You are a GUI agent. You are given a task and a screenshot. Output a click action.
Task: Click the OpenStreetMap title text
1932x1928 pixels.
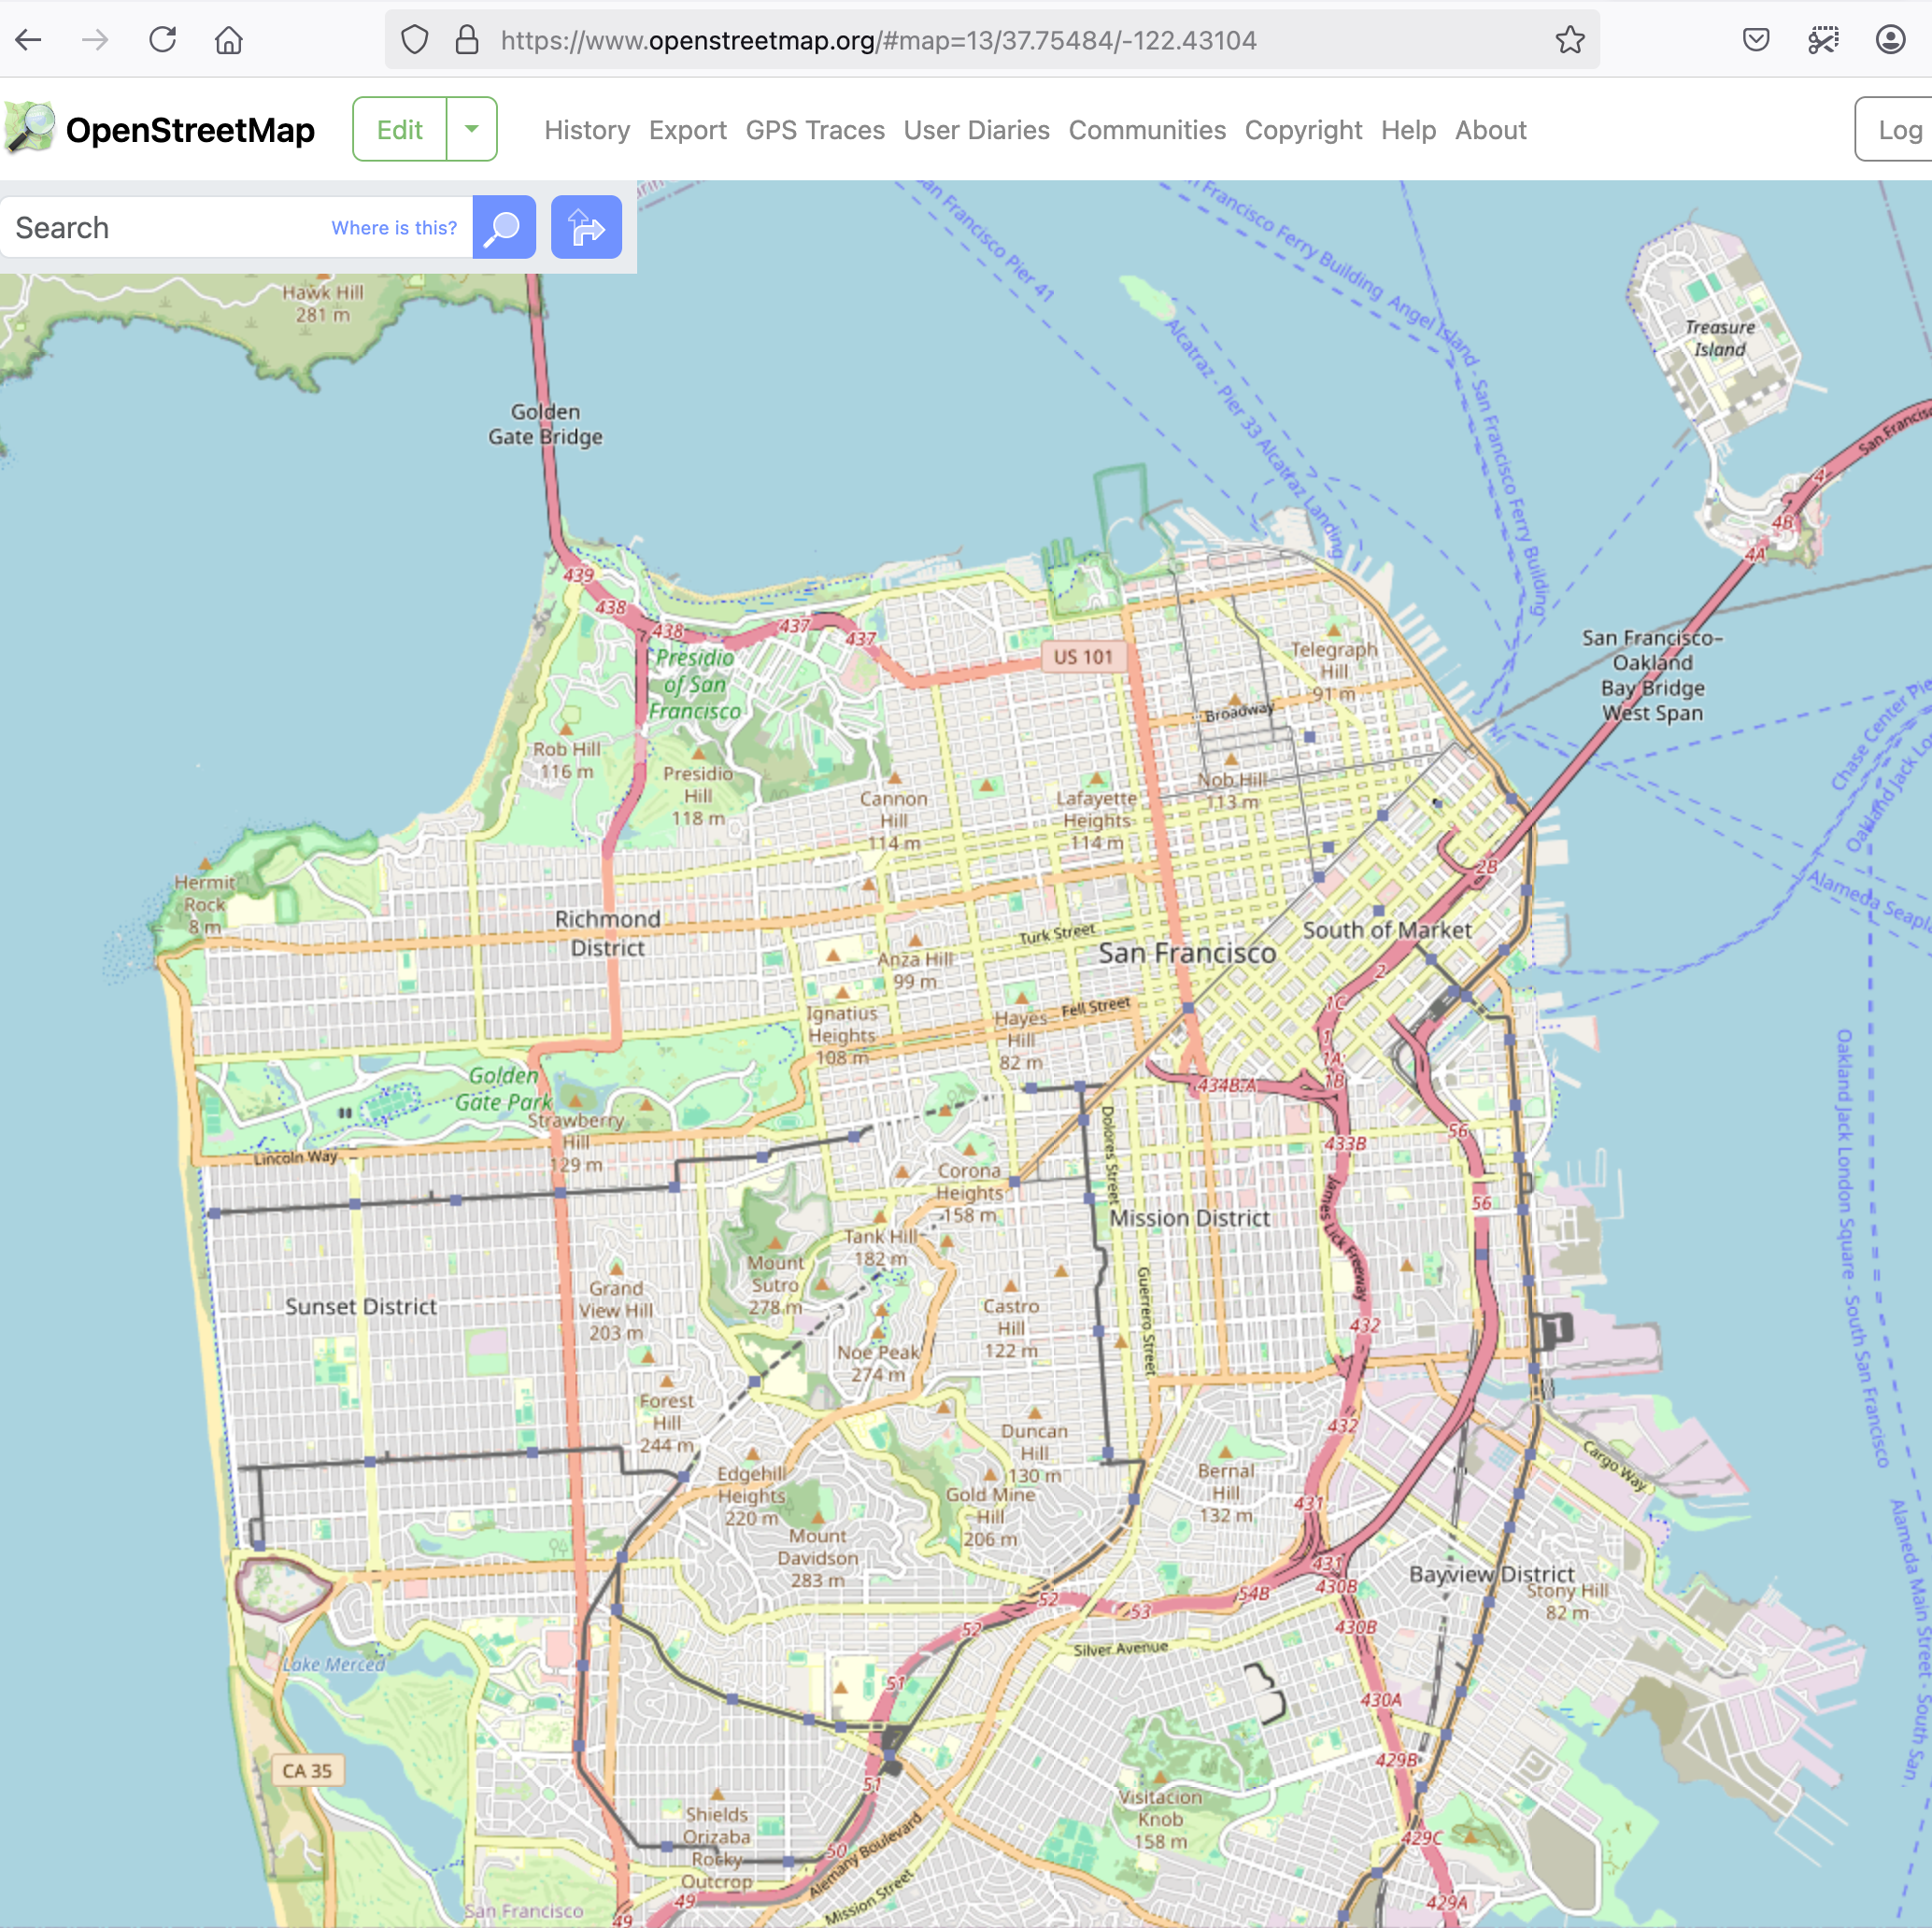coord(190,129)
